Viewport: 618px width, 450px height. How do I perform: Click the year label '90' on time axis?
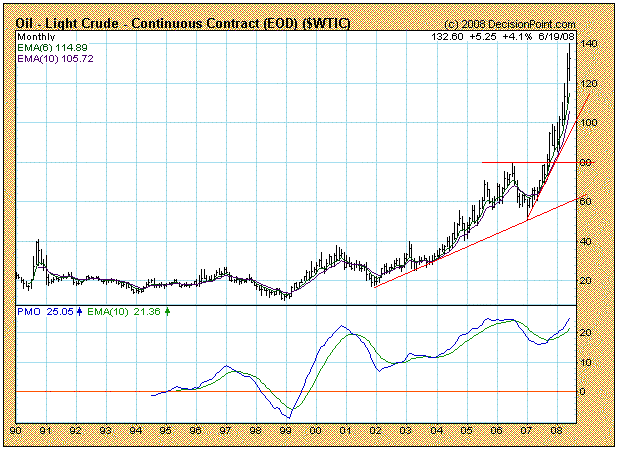[16, 430]
